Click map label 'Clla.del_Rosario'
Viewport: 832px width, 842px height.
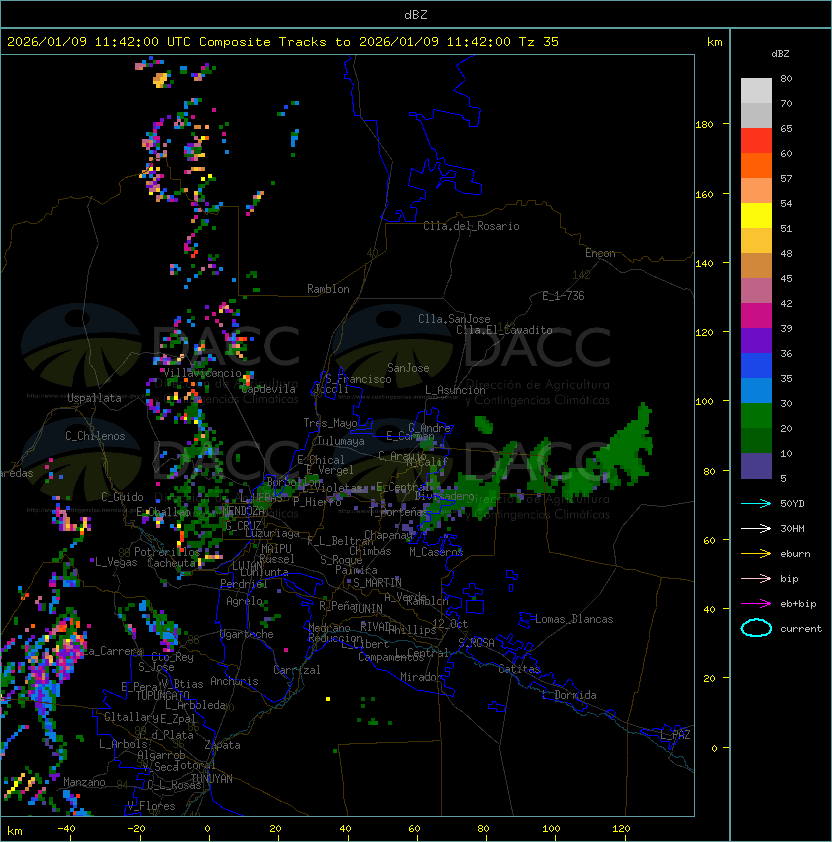[471, 226]
